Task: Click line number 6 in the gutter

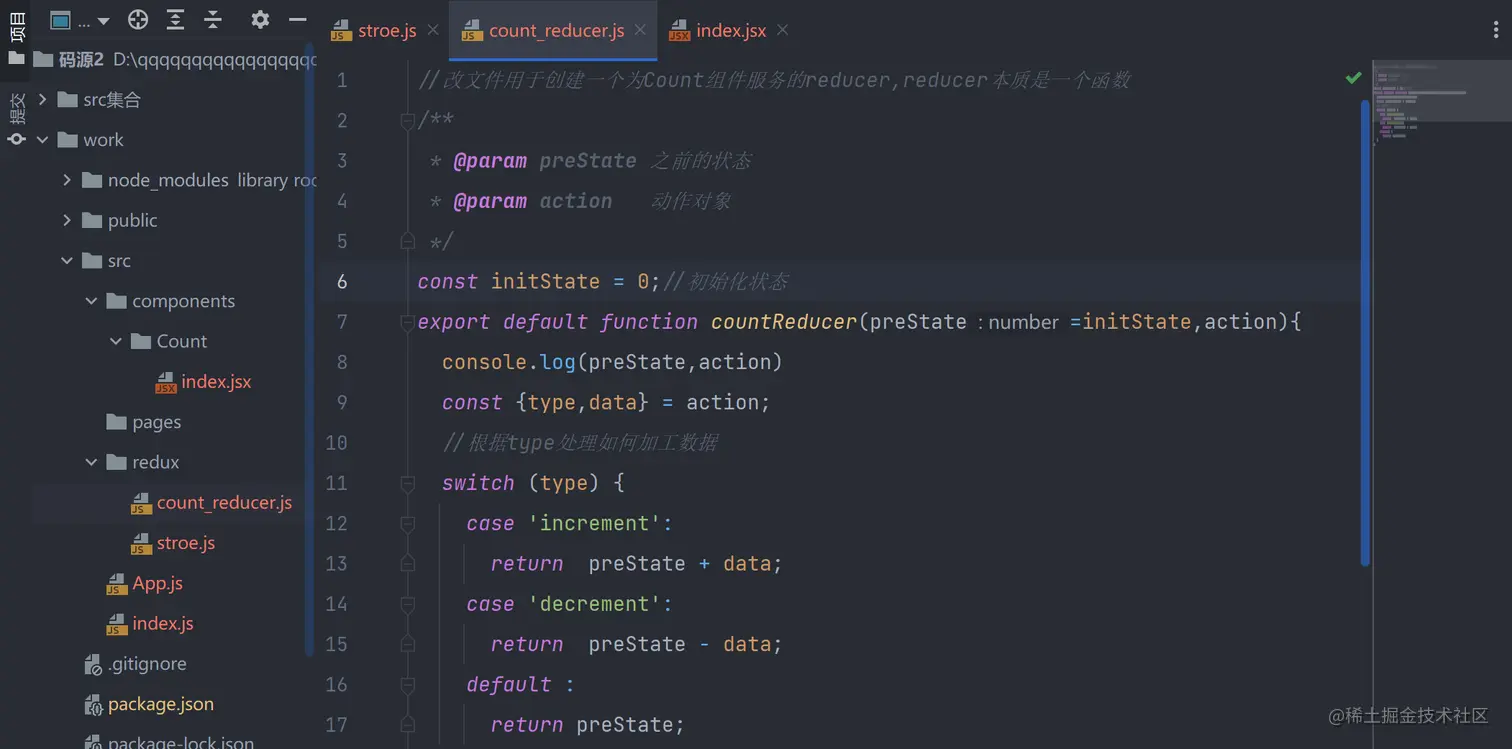Action: (x=342, y=281)
